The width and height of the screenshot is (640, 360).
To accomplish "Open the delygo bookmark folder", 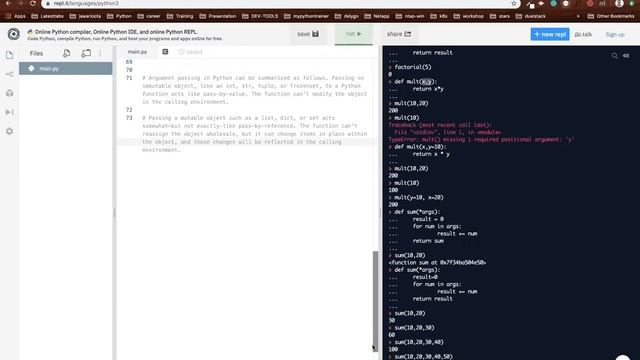I will pyautogui.click(x=347, y=16).
